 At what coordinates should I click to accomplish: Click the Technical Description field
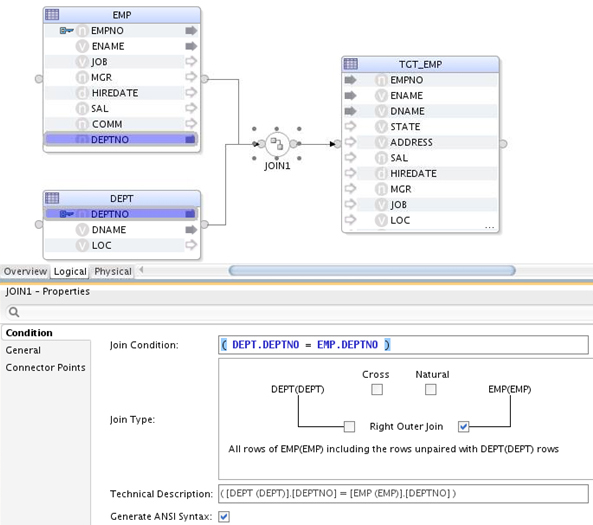click(403, 493)
